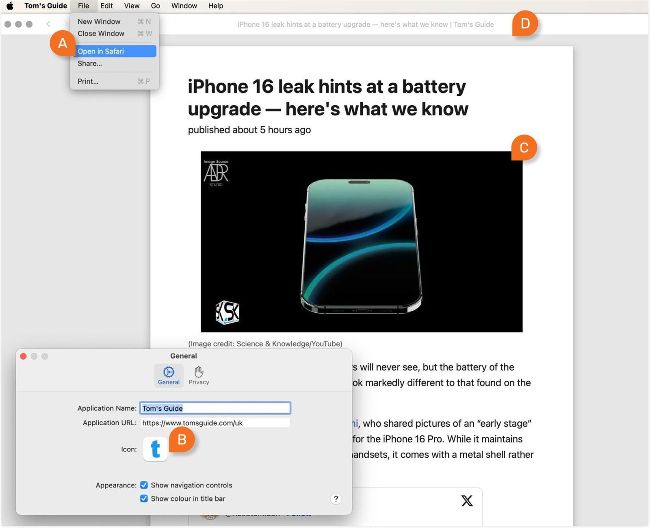650x528 pixels.
Task: Select Print… in the File menu
Action: tap(88, 81)
